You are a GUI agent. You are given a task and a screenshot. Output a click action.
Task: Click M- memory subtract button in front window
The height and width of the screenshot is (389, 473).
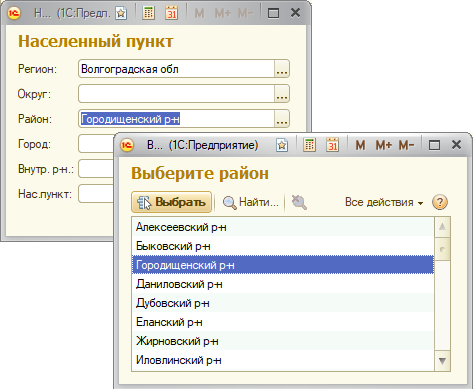[406, 145]
